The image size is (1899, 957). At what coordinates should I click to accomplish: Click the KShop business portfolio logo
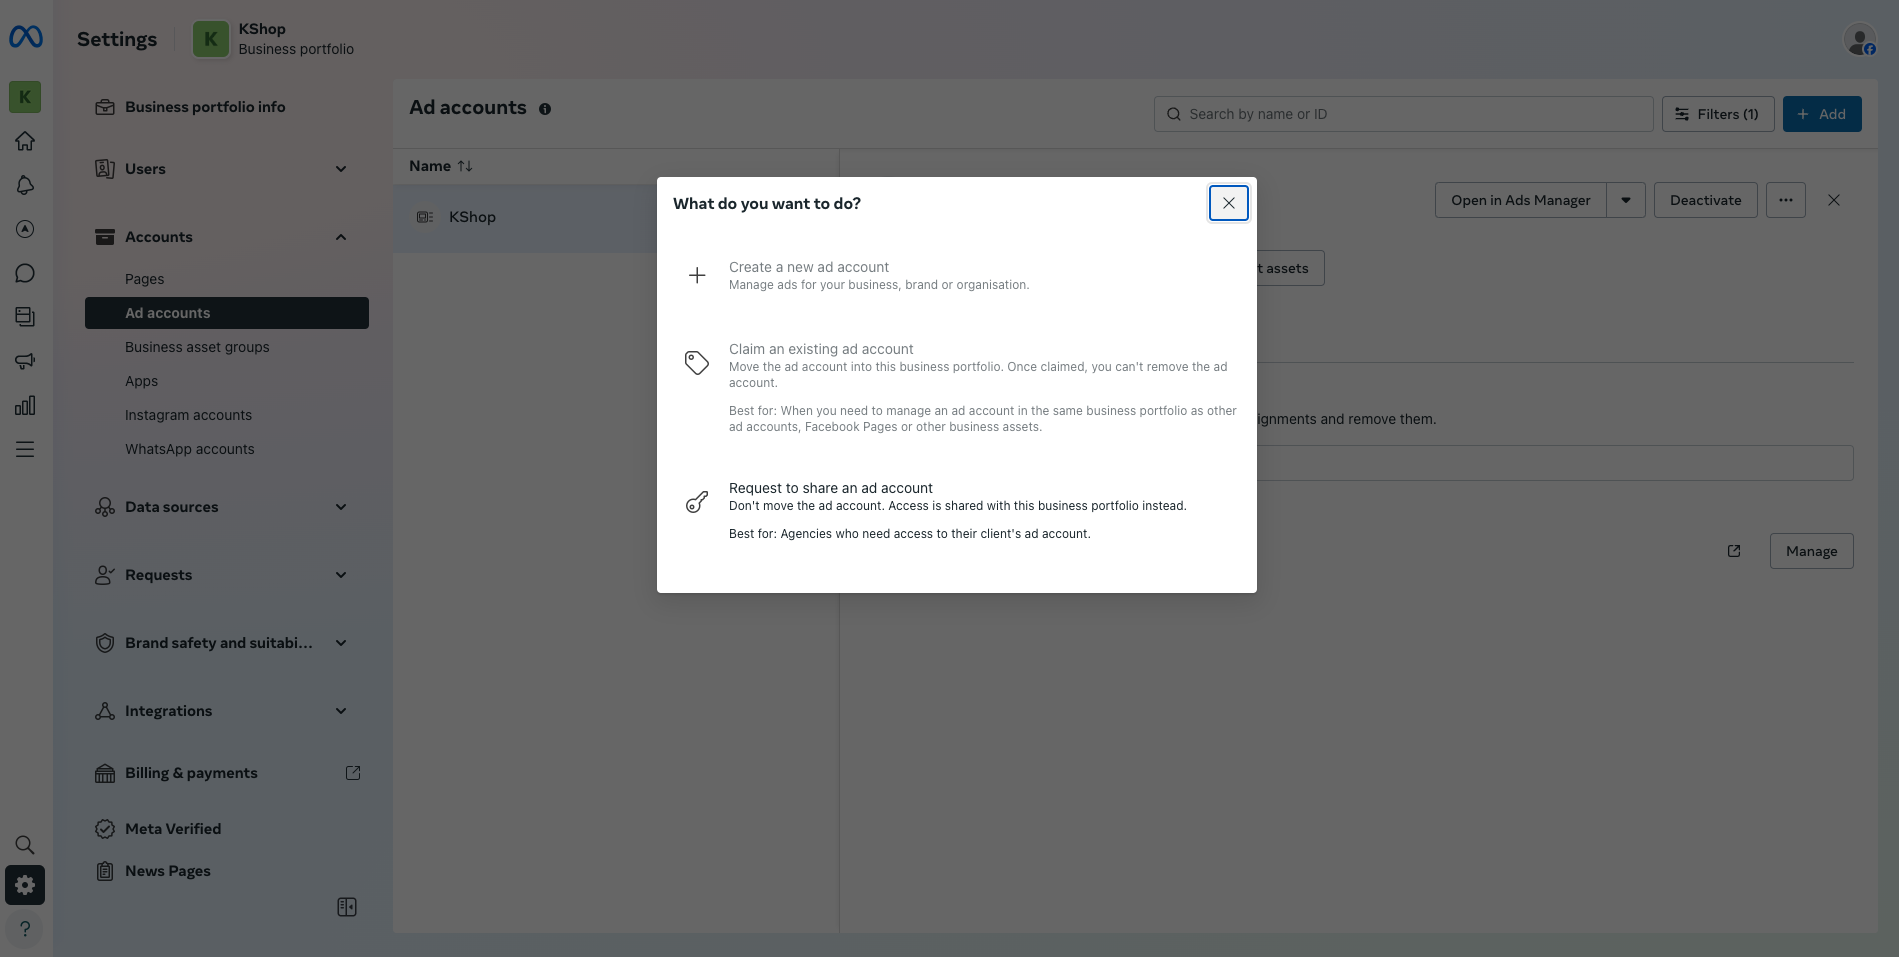(x=210, y=40)
